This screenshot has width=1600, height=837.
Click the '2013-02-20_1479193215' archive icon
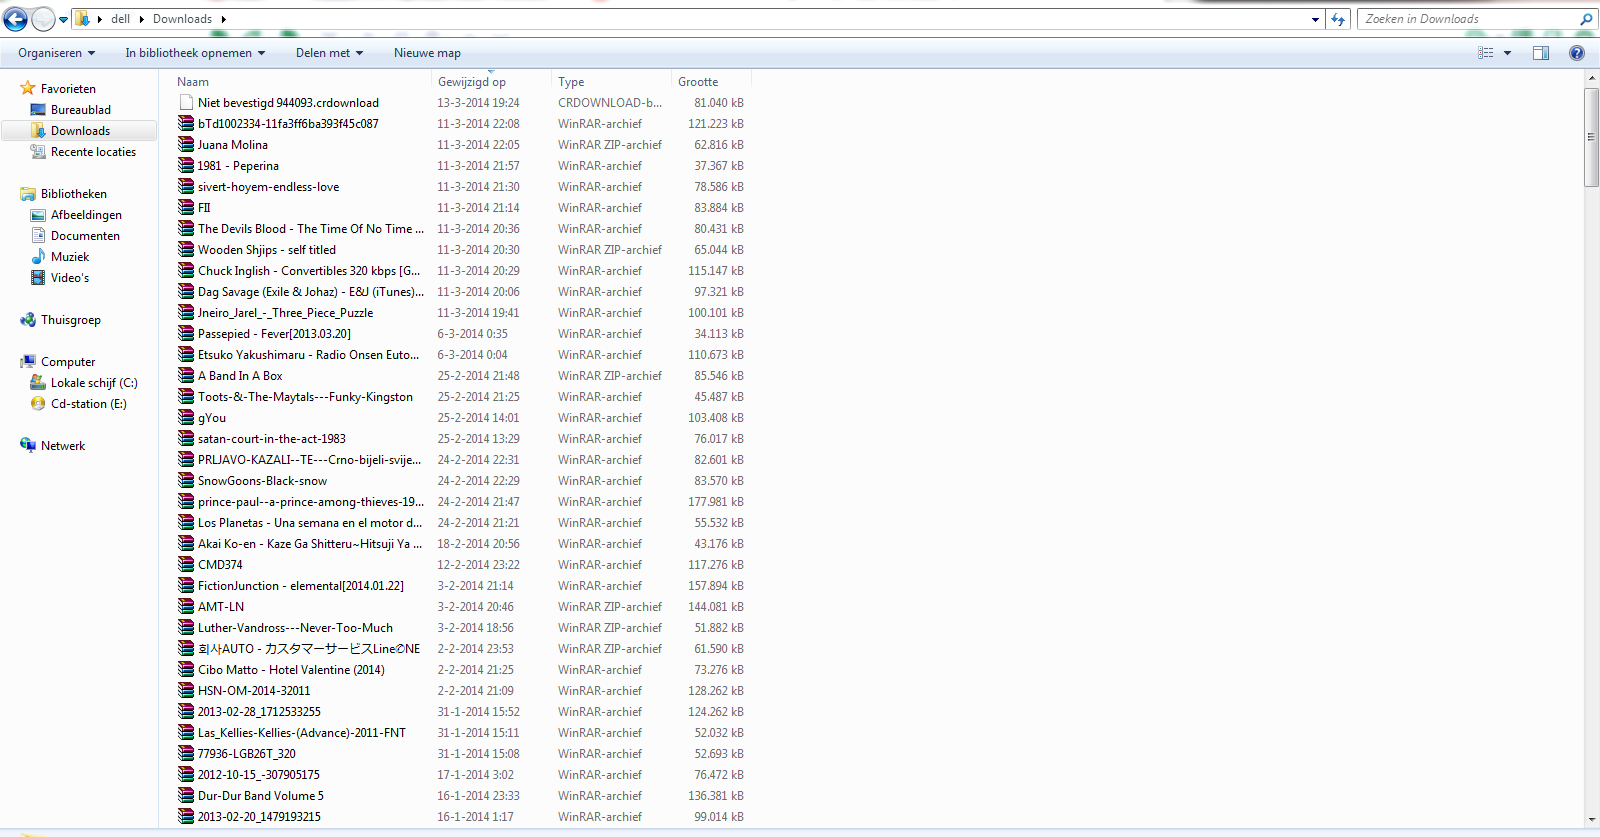pyautogui.click(x=186, y=817)
